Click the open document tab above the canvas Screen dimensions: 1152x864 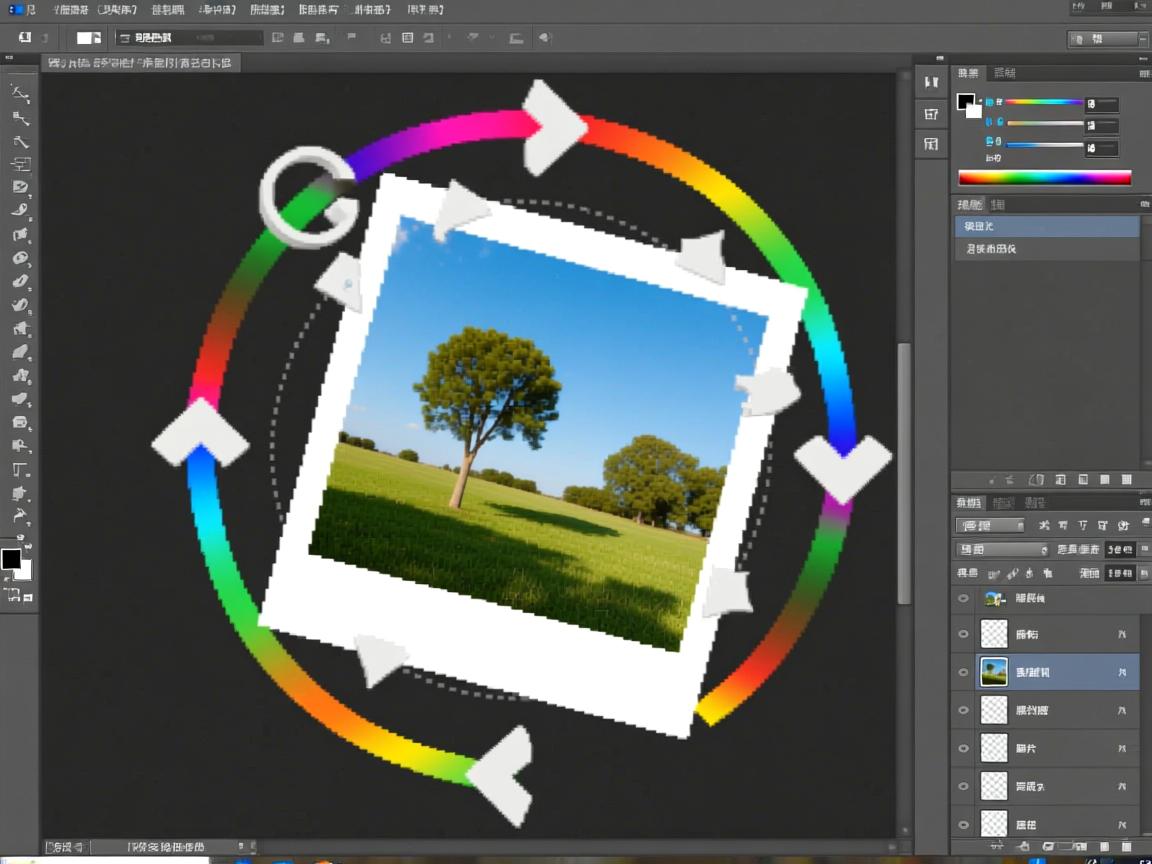point(140,63)
